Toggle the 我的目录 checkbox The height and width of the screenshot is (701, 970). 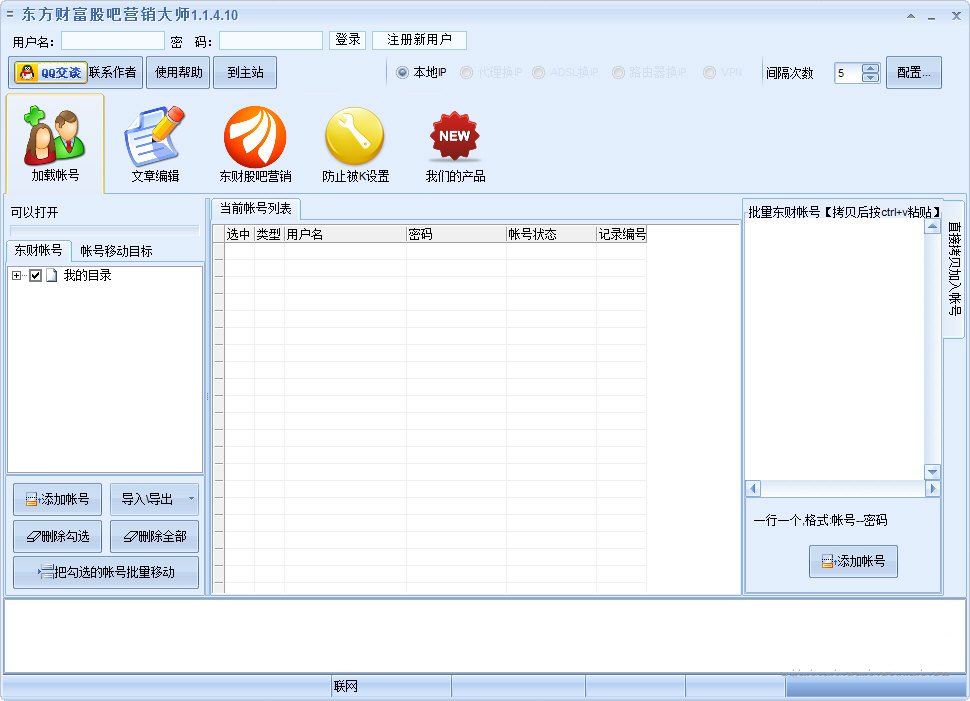tap(35, 275)
